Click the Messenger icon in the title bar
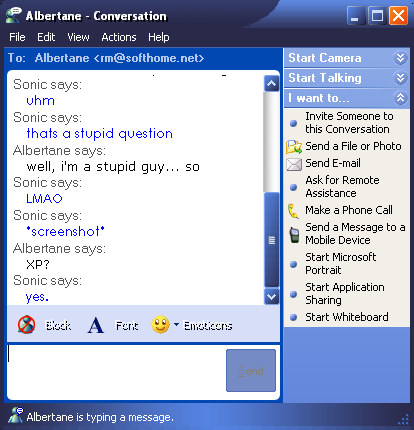 click(14, 15)
